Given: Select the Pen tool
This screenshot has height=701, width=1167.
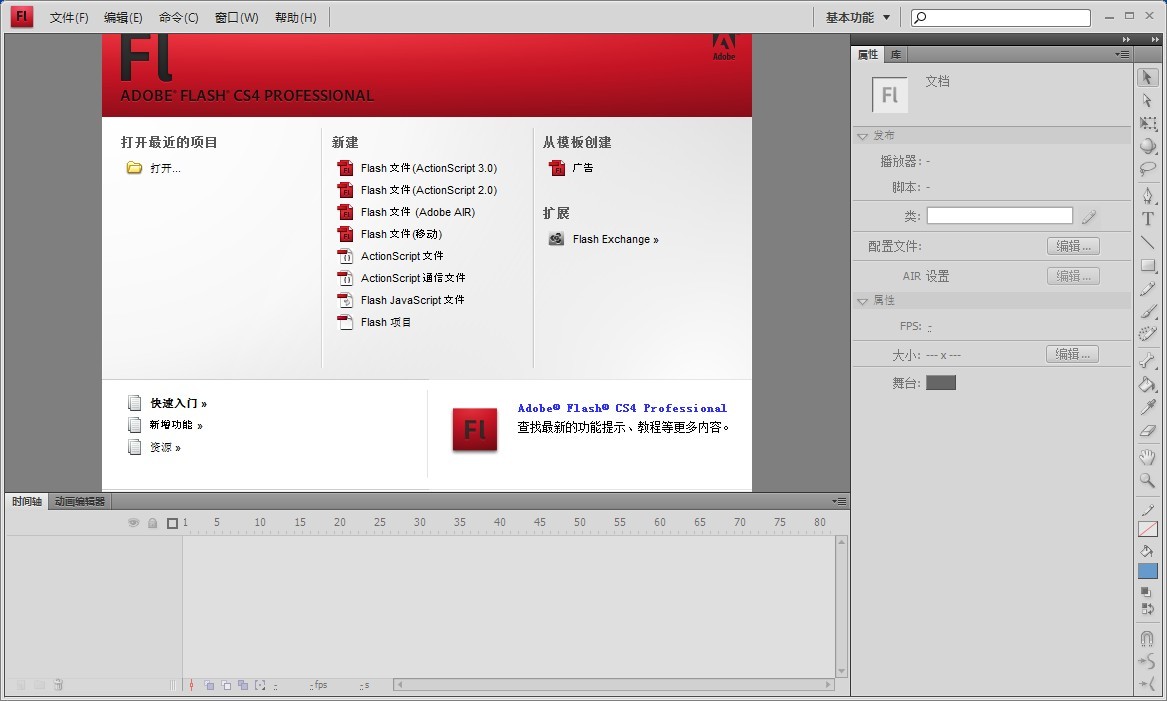Looking at the screenshot, I should pyautogui.click(x=1147, y=194).
